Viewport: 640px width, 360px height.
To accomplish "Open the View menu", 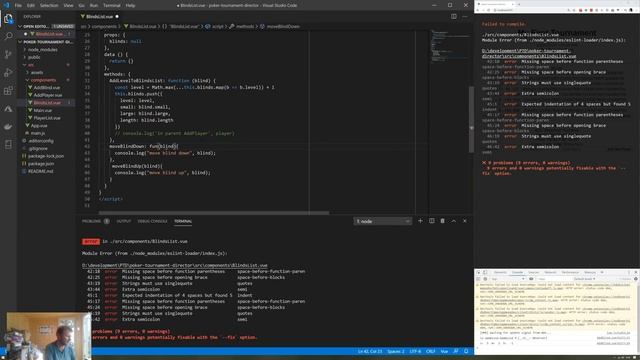I will pos(69,5).
